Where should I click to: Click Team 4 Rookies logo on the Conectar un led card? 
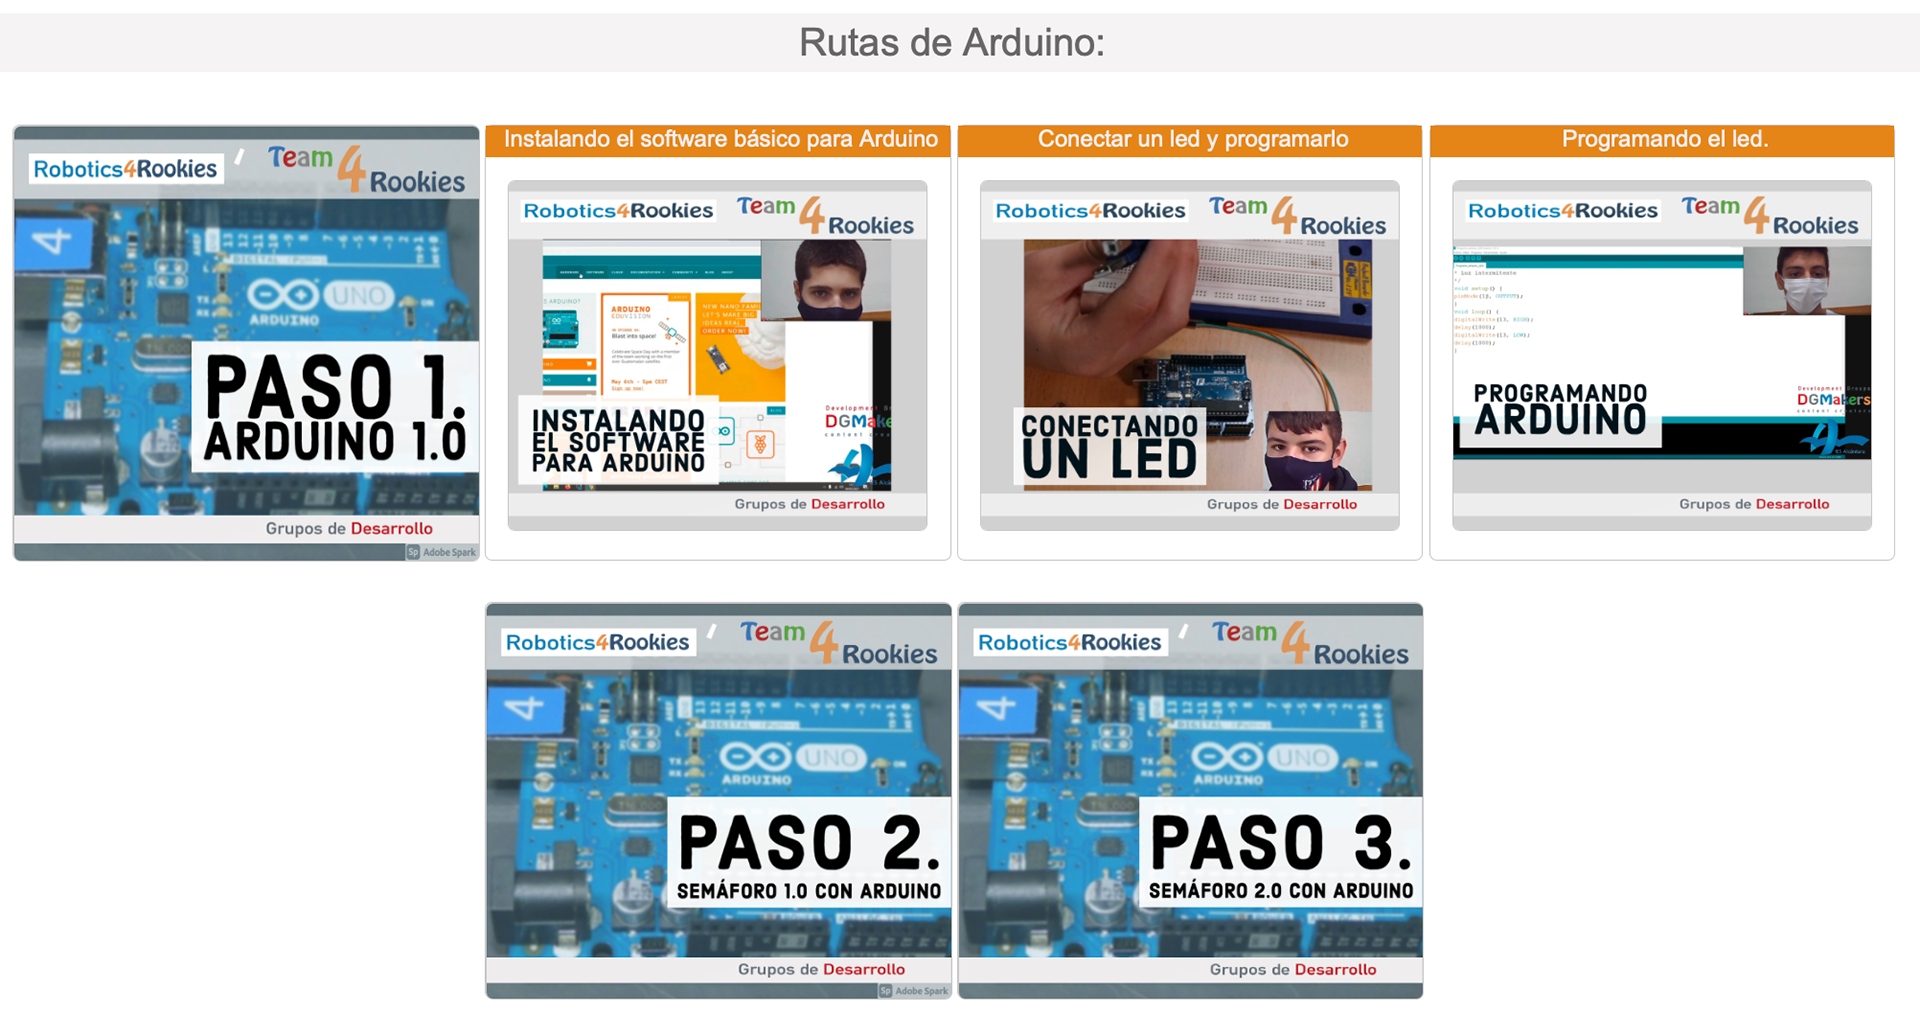point(1297,216)
